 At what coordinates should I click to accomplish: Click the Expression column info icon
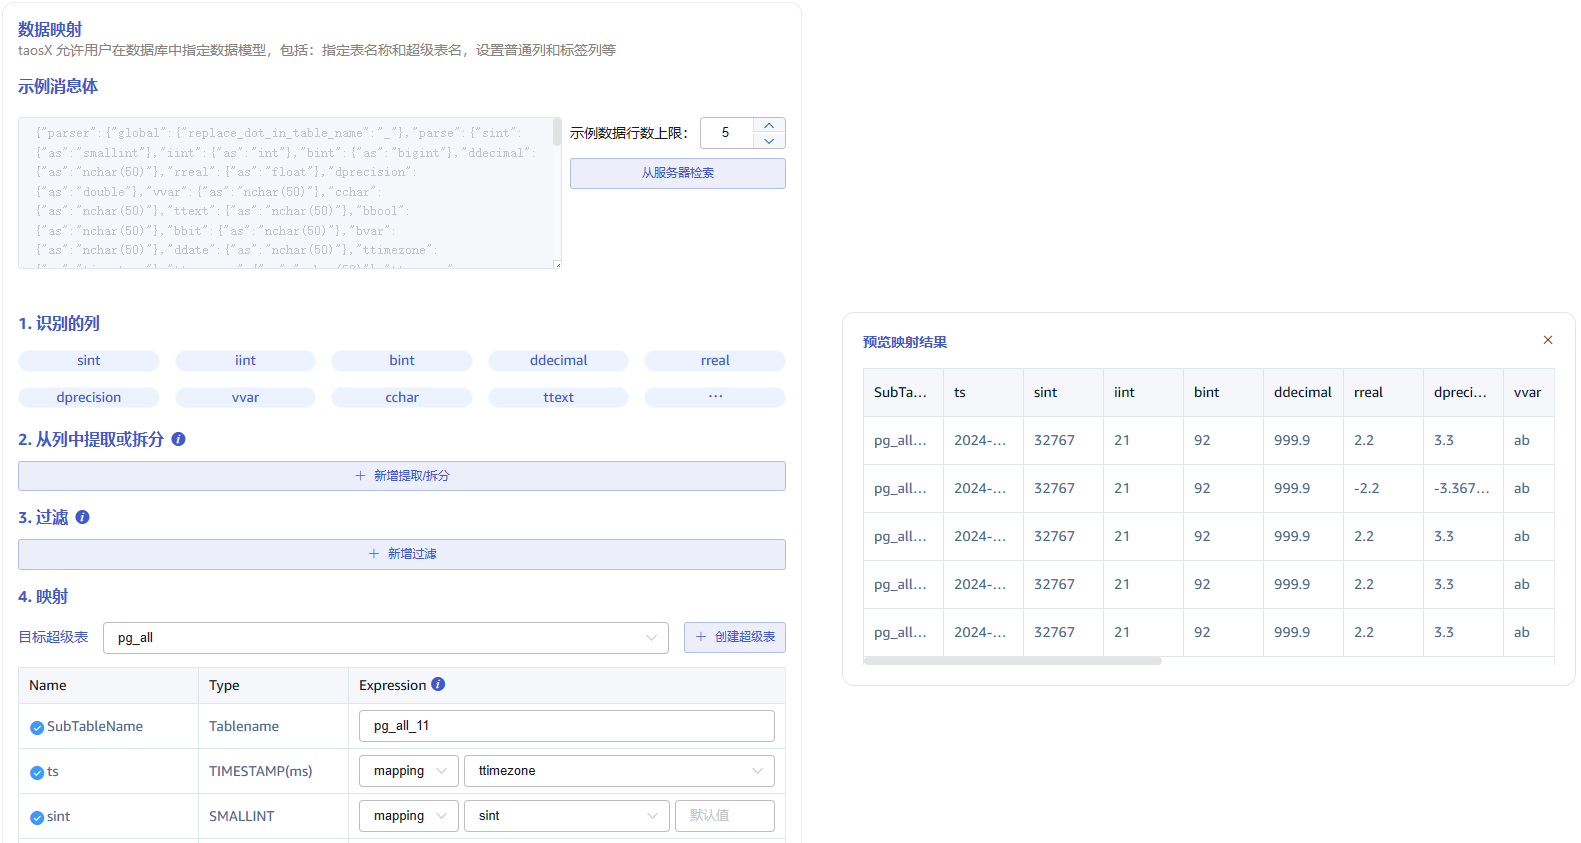[438, 685]
